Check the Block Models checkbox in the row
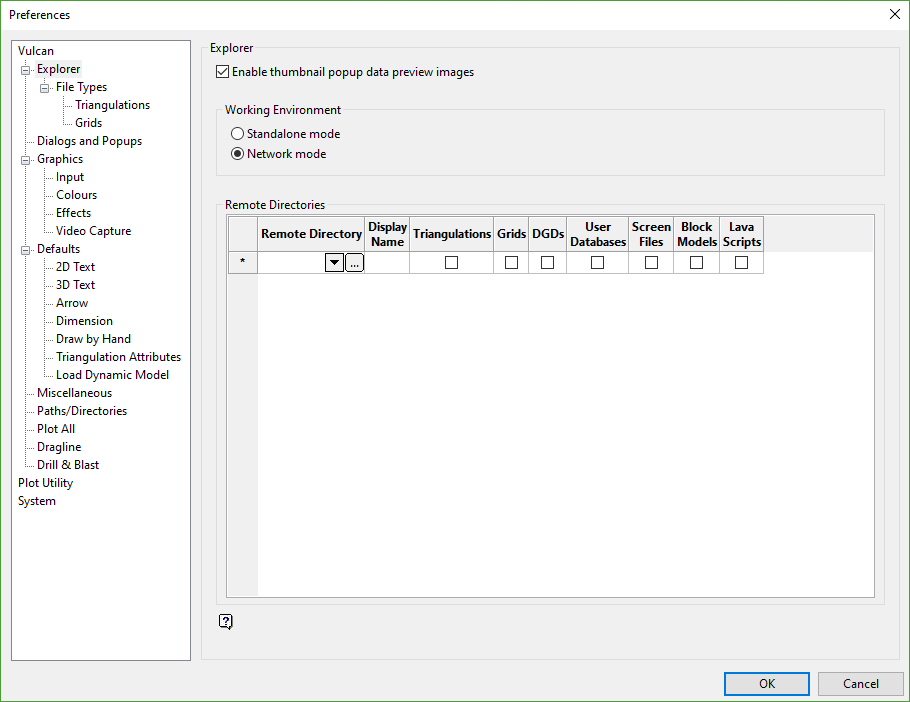 point(696,263)
